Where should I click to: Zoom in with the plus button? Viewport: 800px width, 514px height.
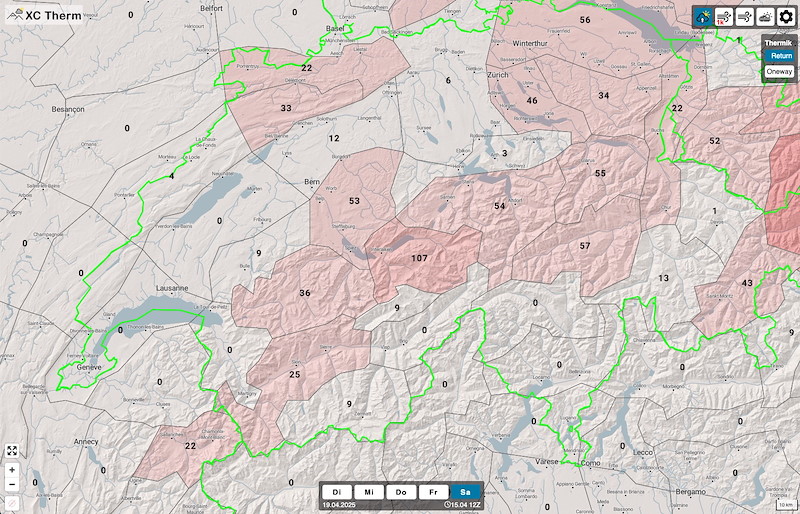[12, 469]
